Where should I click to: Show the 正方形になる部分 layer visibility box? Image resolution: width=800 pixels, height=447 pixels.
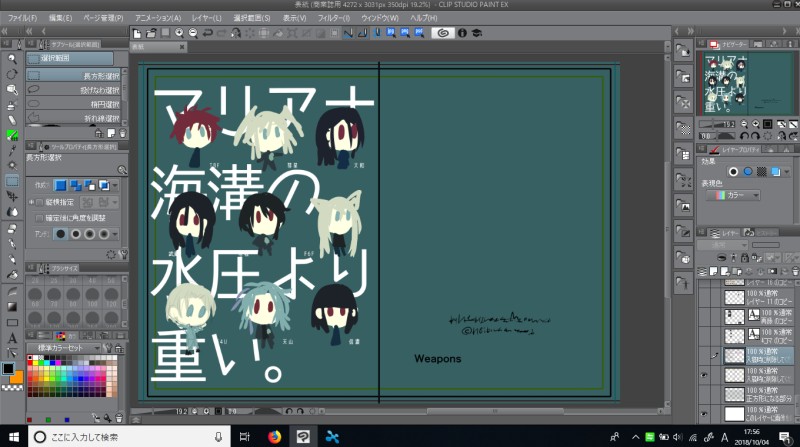pos(704,394)
